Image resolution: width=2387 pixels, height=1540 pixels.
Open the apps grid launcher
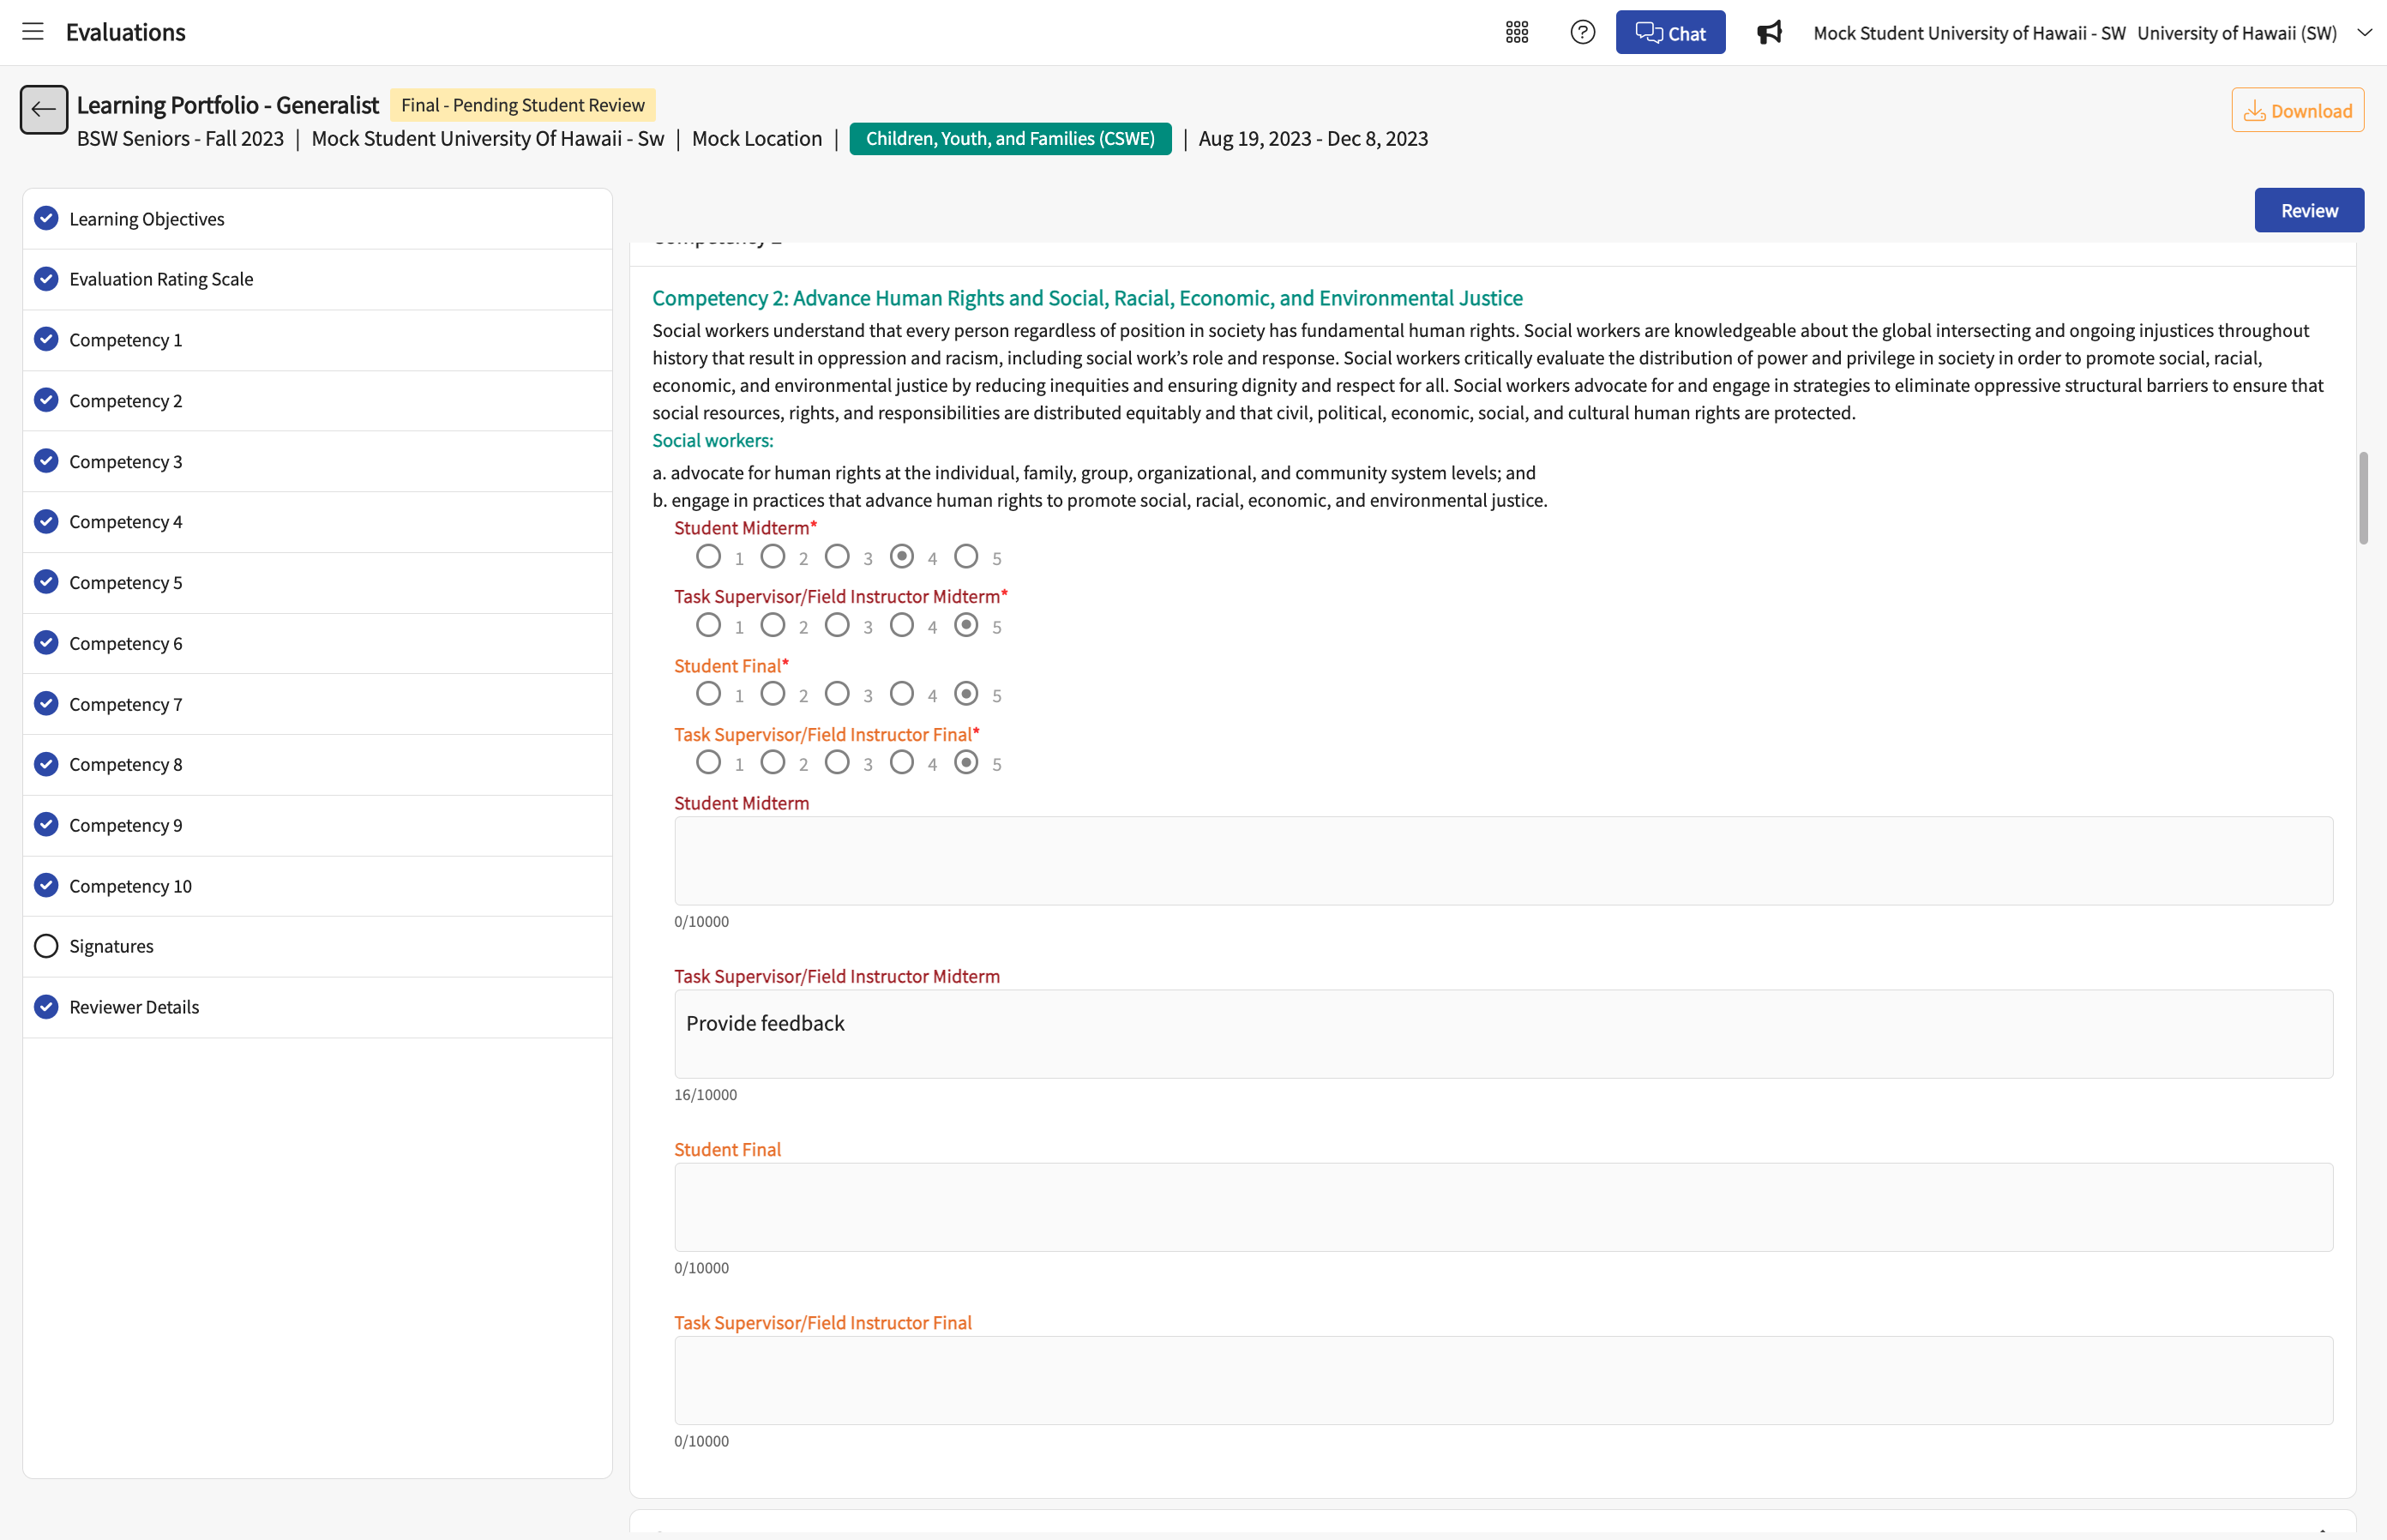pyautogui.click(x=1516, y=32)
